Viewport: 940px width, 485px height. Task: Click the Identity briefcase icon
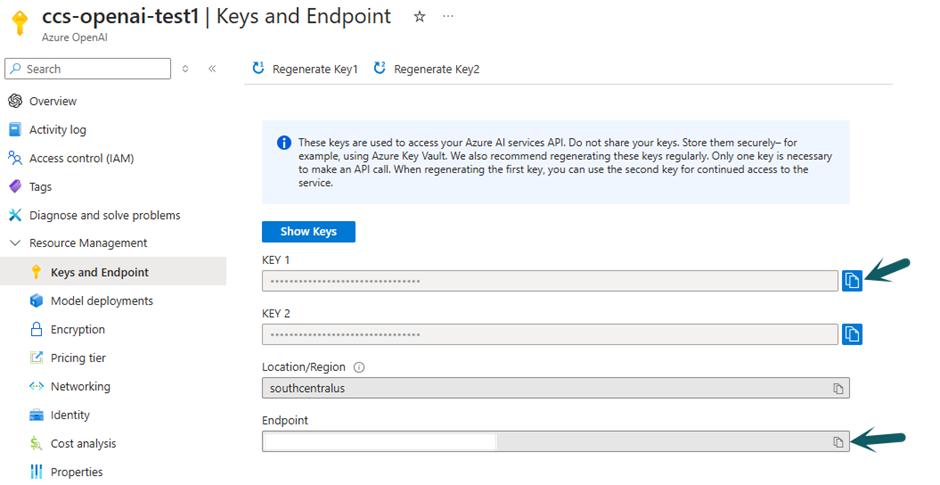pos(36,415)
